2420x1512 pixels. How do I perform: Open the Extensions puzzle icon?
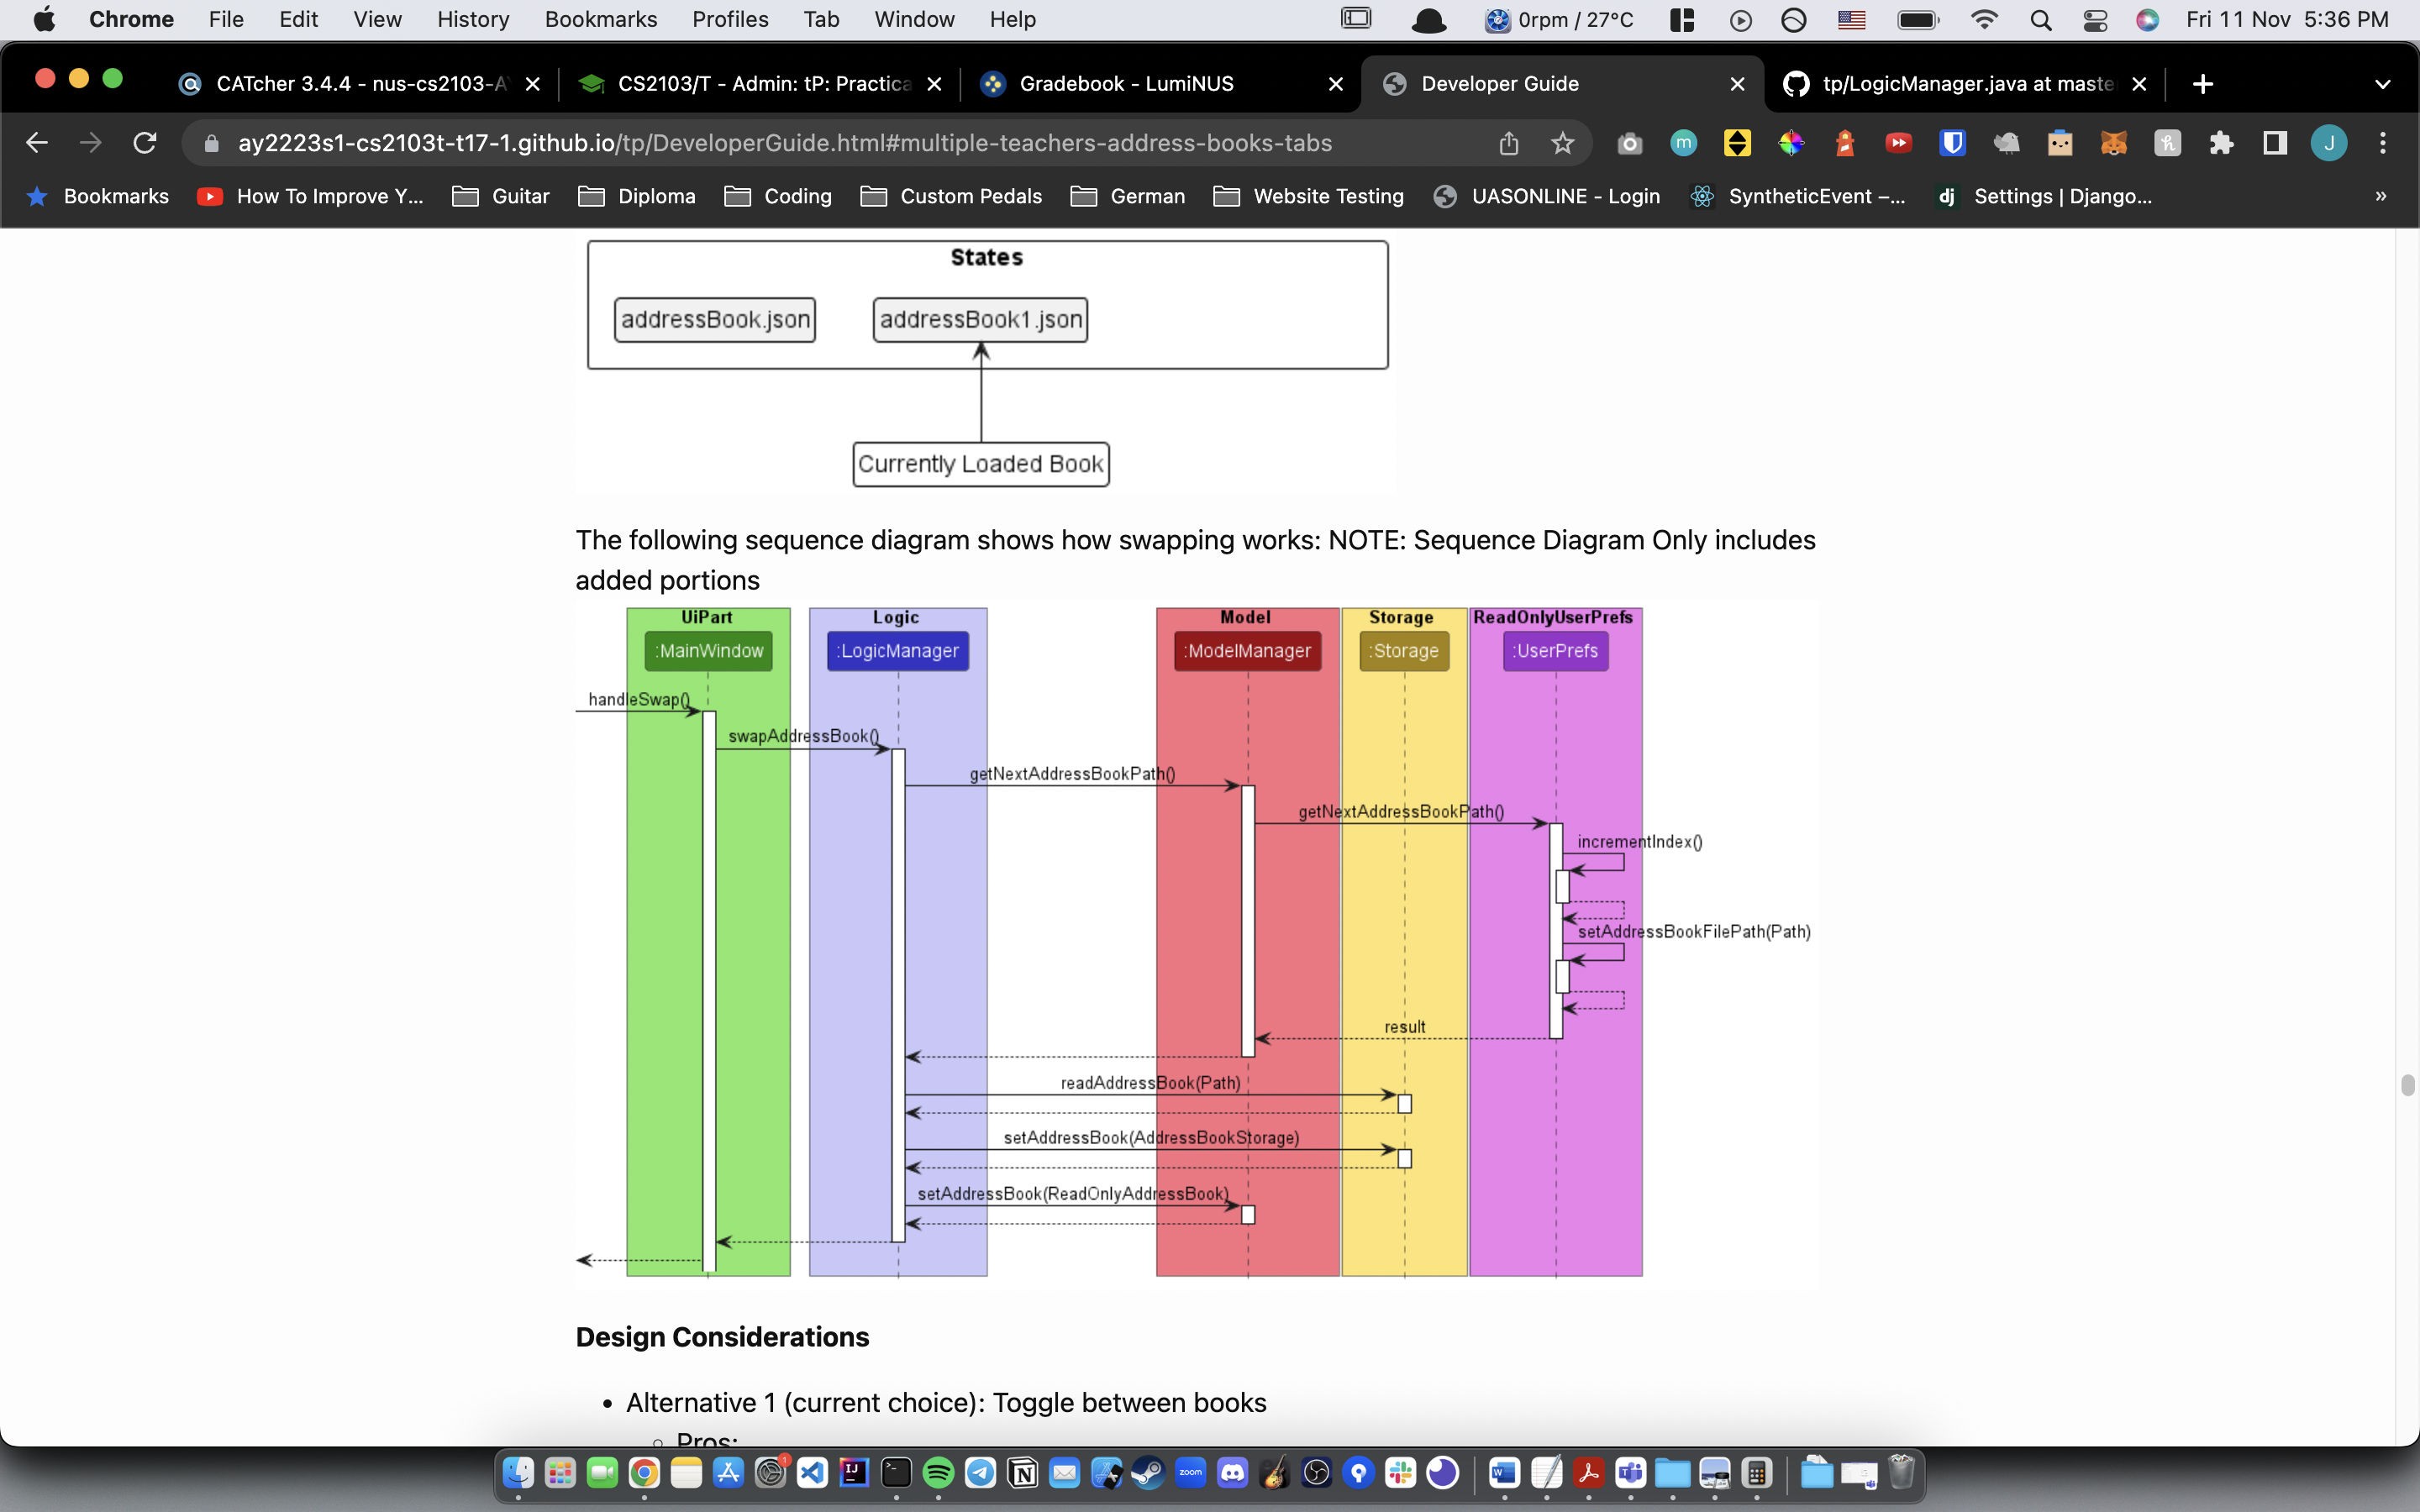click(x=2221, y=143)
